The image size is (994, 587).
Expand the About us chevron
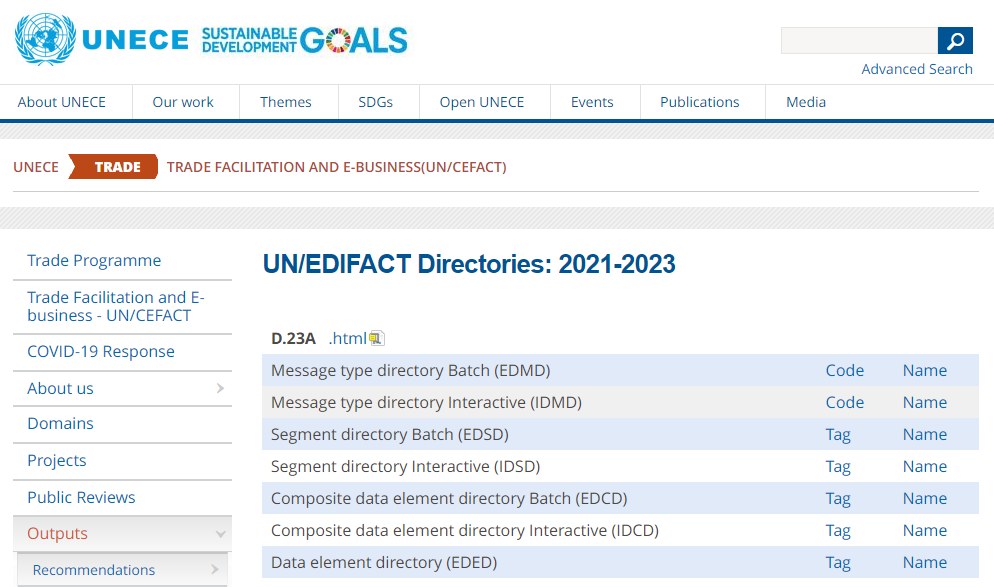[x=220, y=388]
